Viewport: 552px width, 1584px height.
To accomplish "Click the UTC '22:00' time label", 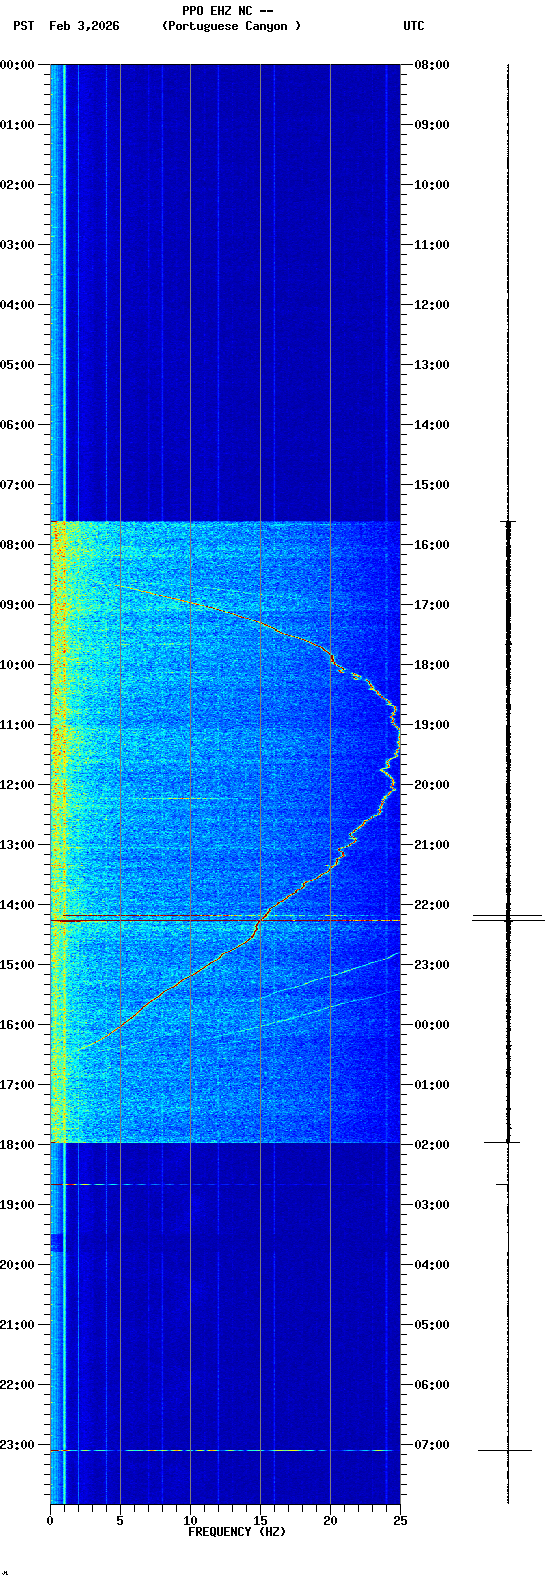I will pyautogui.click(x=432, y=905).
